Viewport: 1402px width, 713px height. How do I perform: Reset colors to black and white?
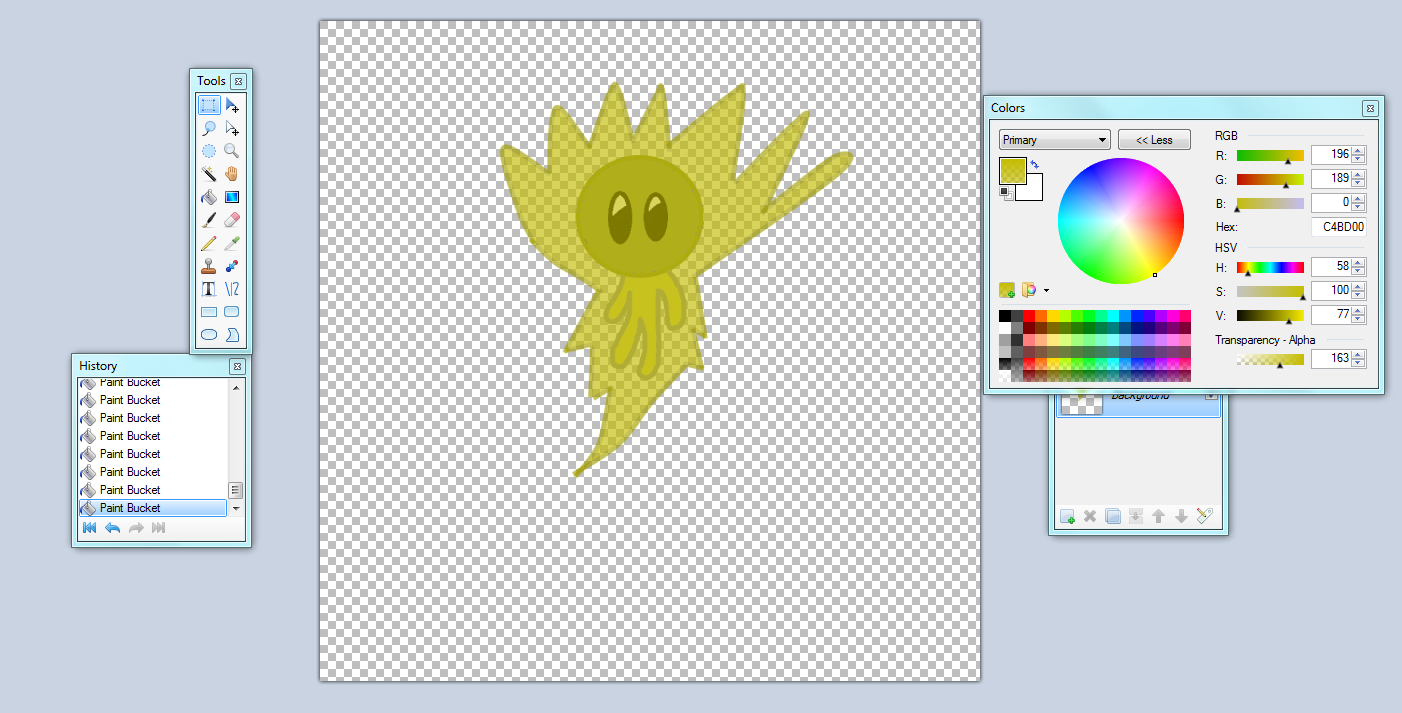1005,192
